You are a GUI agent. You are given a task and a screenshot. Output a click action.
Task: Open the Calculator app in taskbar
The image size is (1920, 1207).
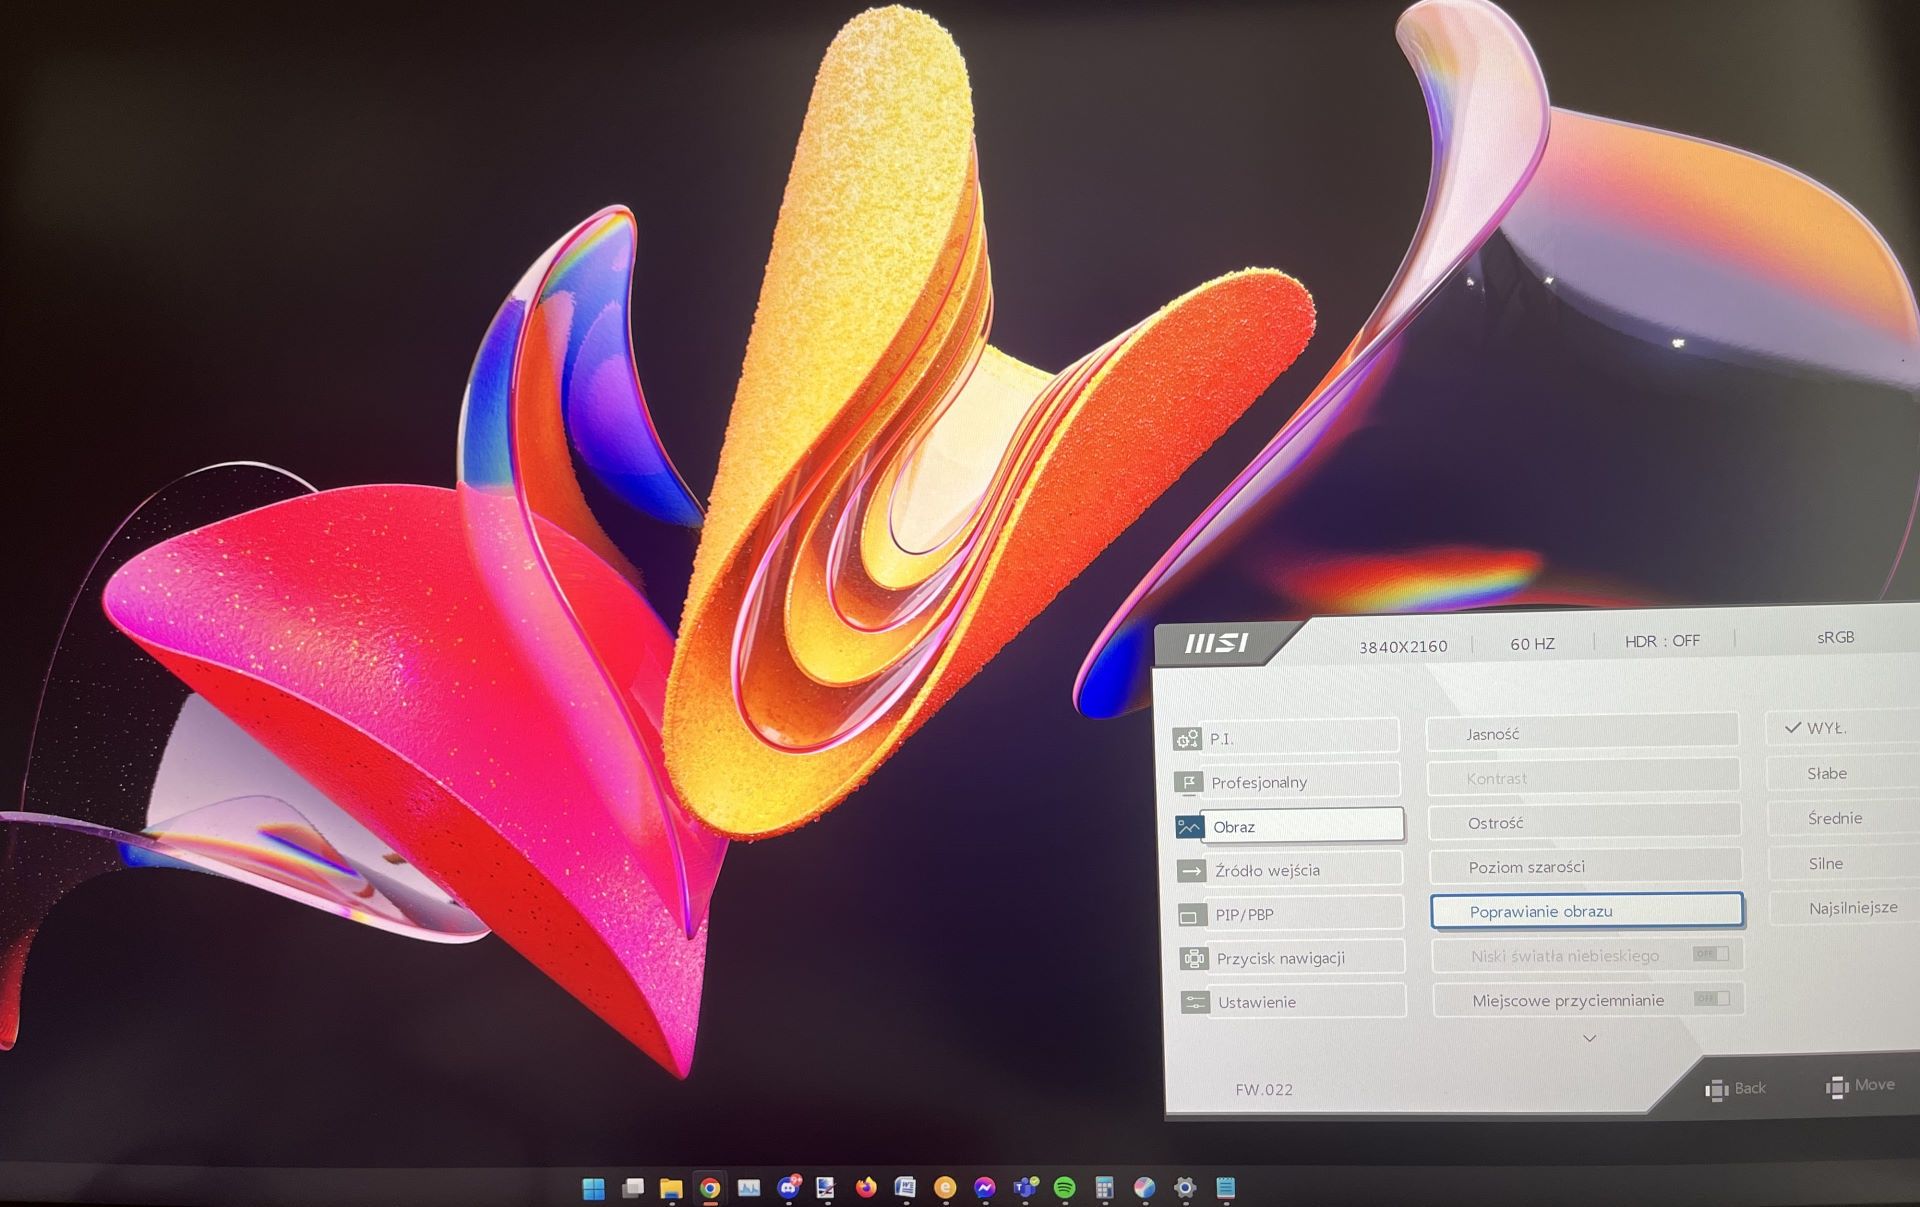click(1104, 1187)
